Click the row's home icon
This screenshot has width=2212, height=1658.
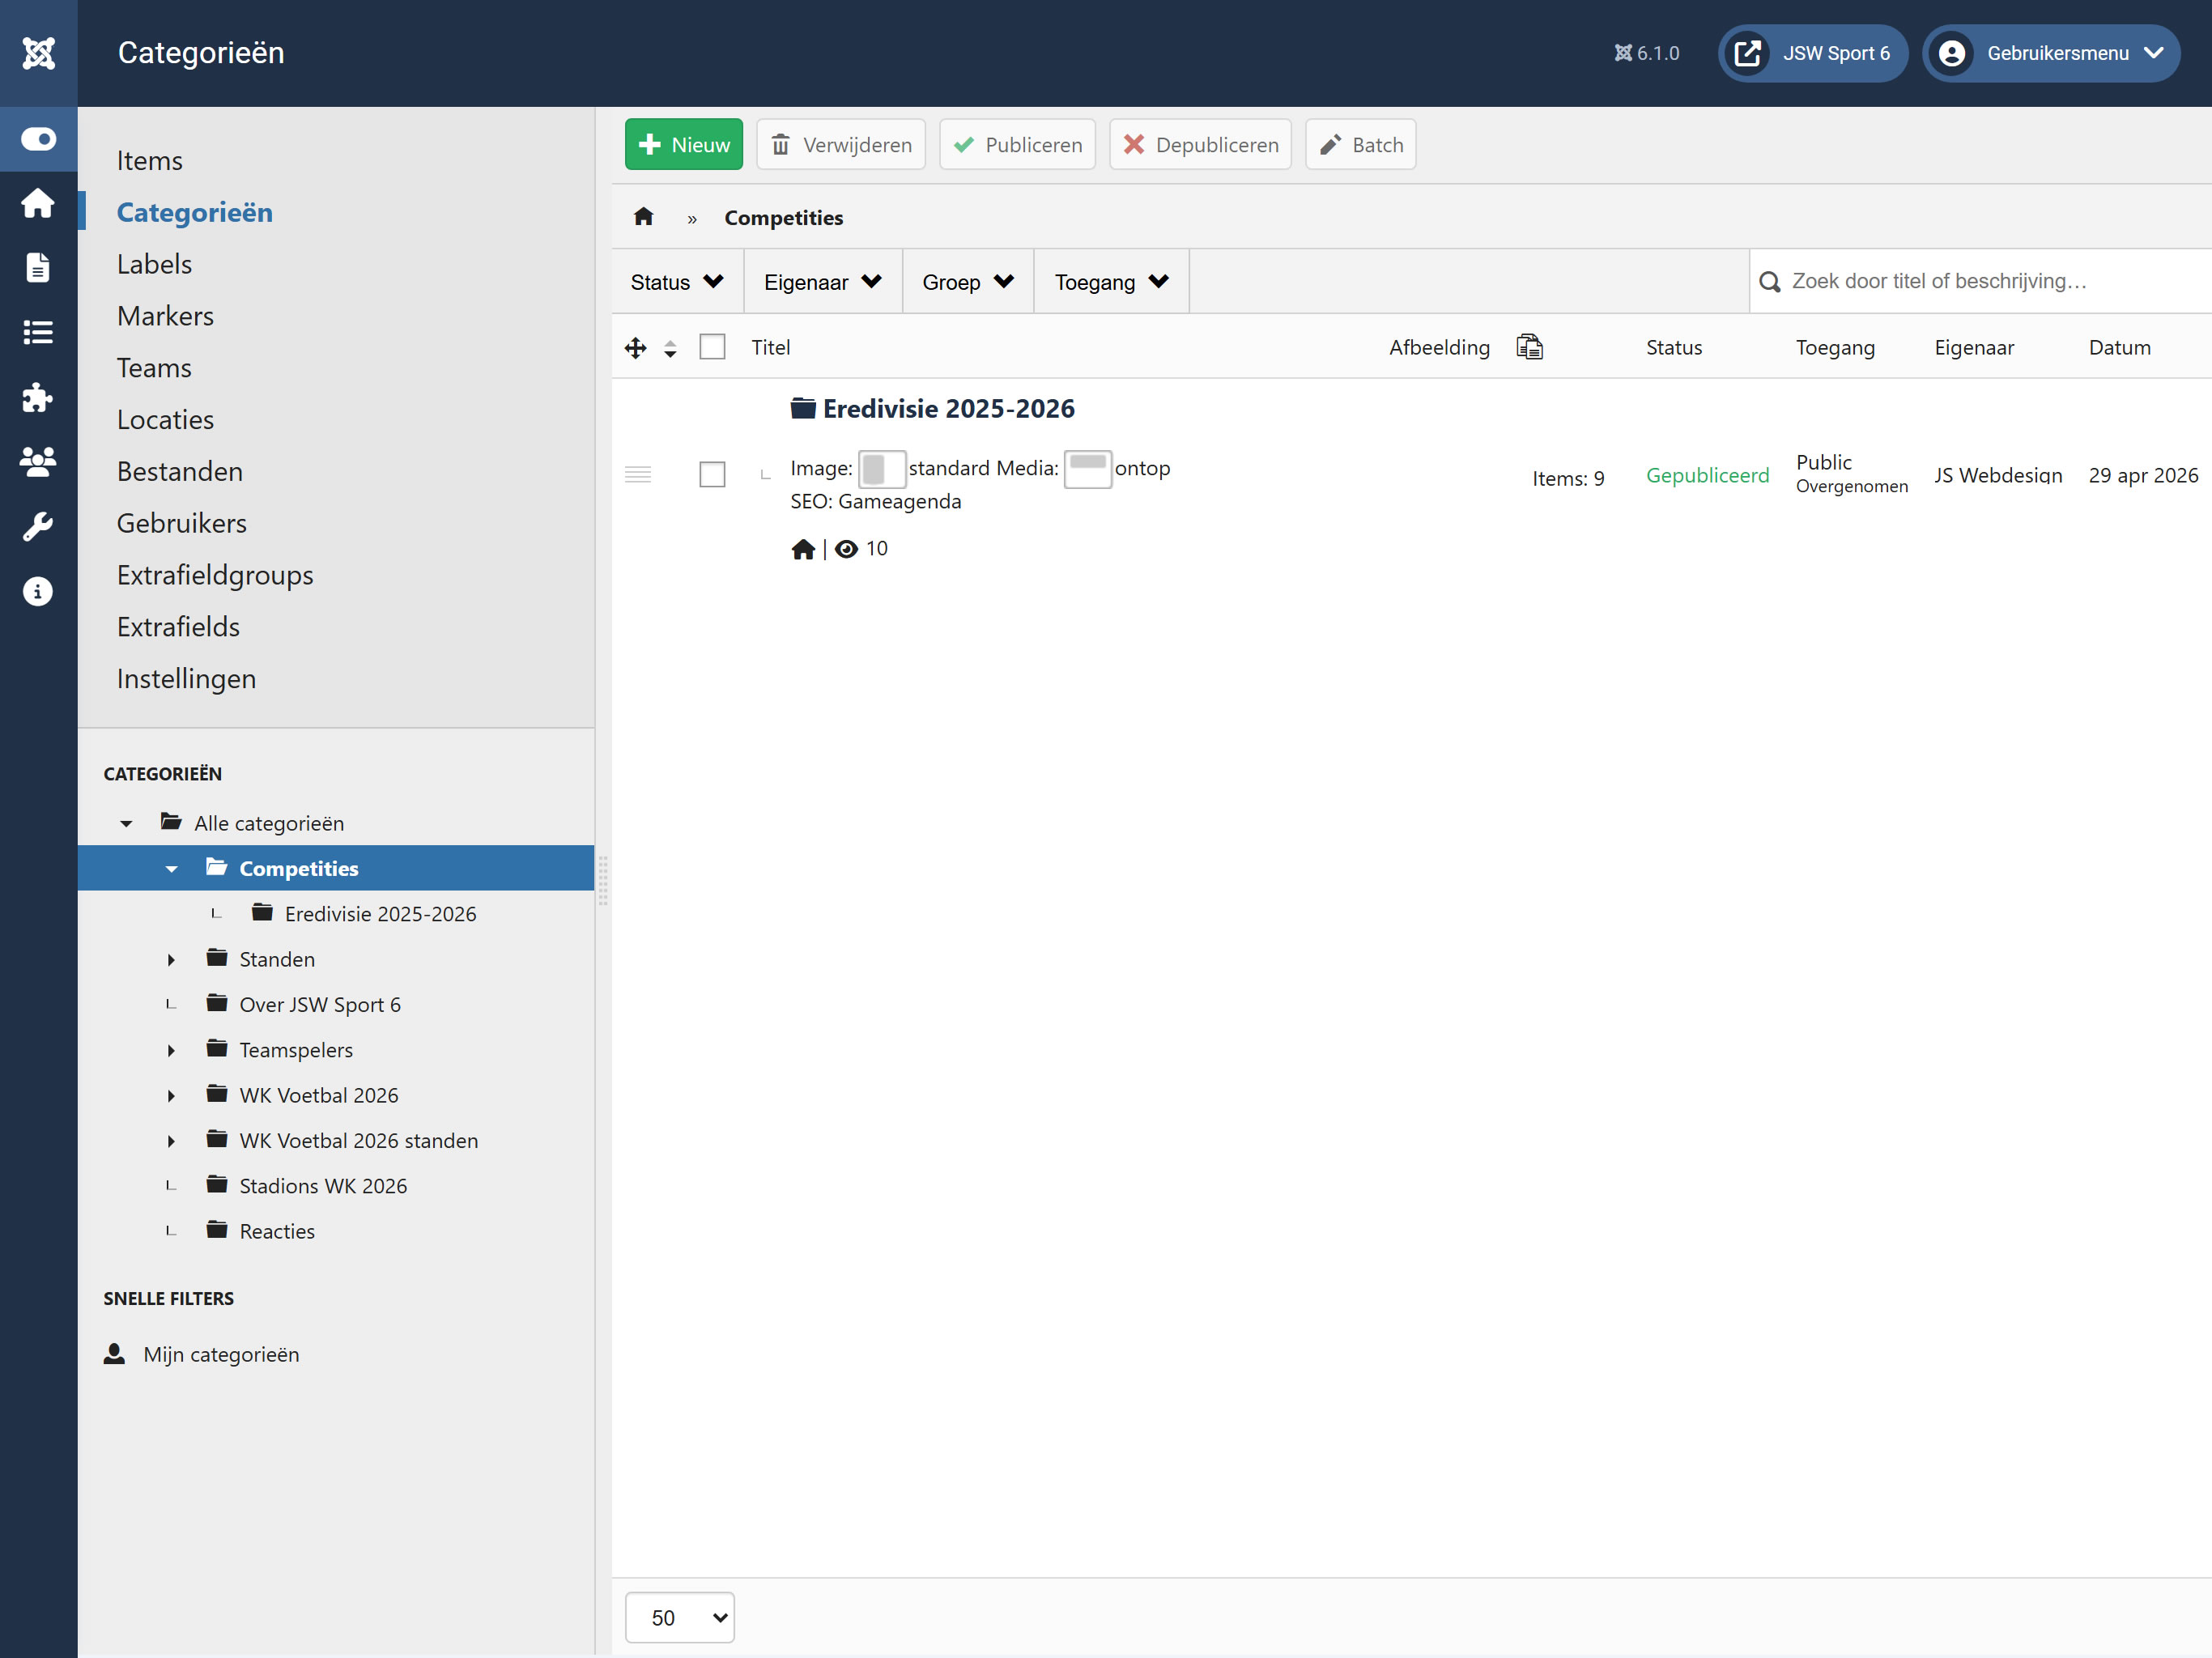pyautogui.click(x=803, y=549)
